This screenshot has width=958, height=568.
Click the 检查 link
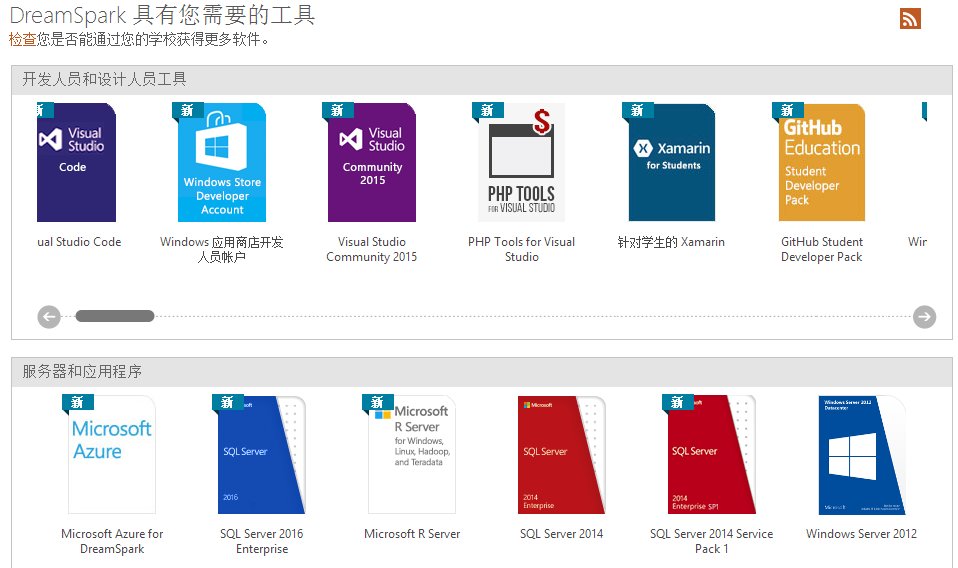pos(23,40)
